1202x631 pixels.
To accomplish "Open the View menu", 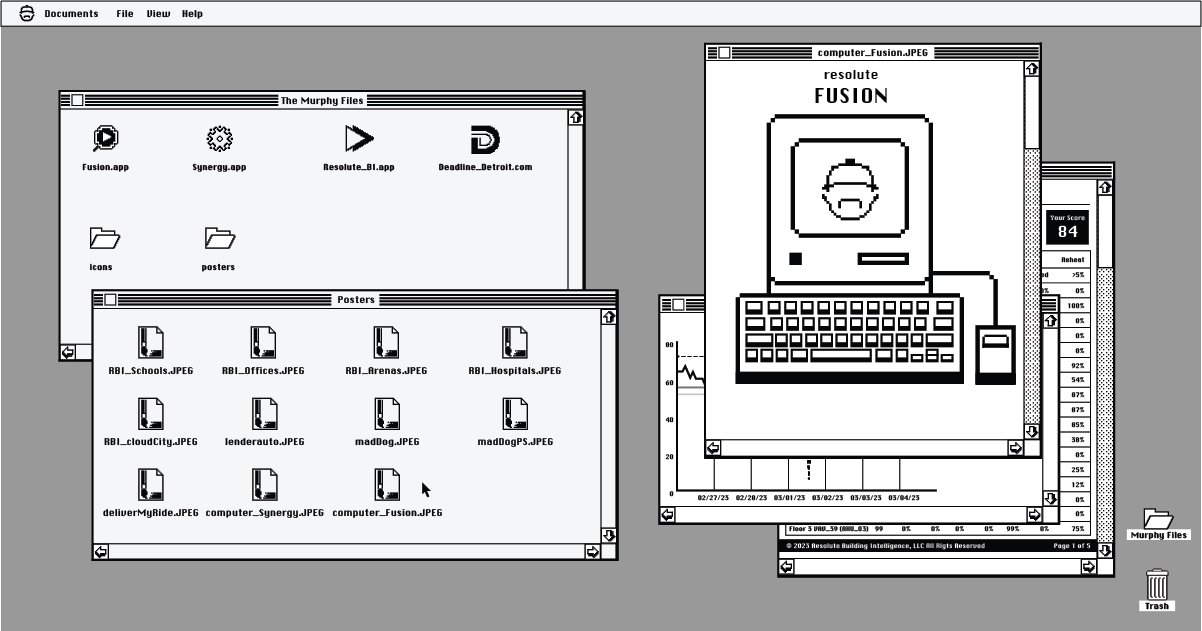I will pyautogui.click(x=157, y=13).
